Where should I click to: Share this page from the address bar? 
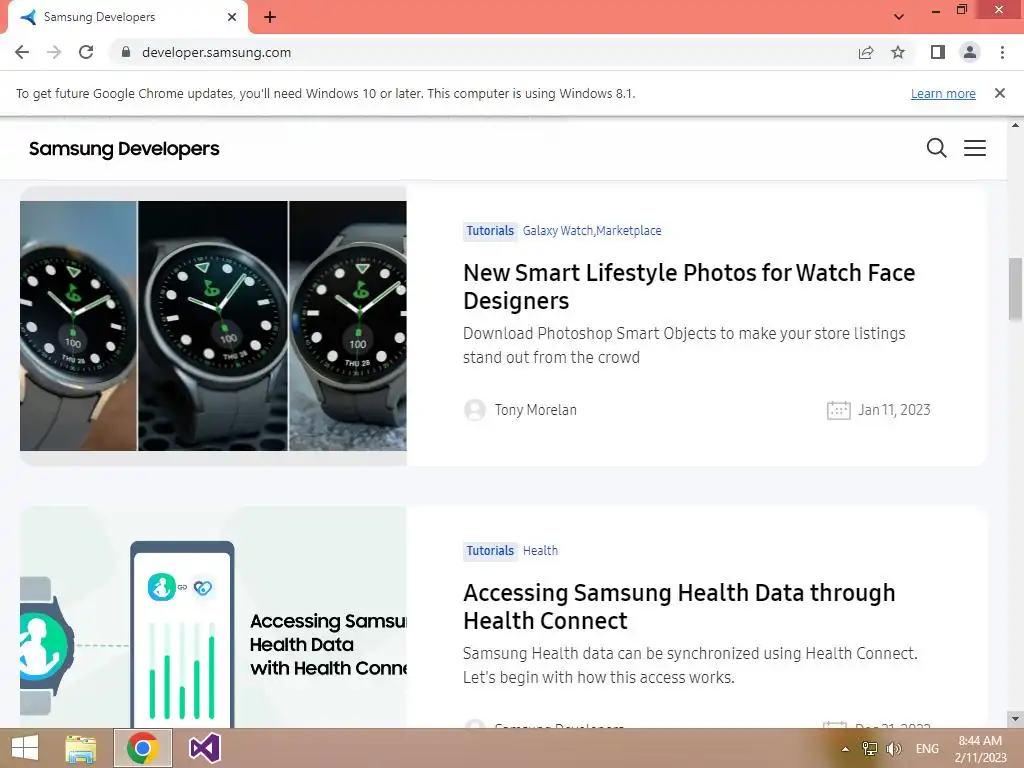(x=866, y=52)
